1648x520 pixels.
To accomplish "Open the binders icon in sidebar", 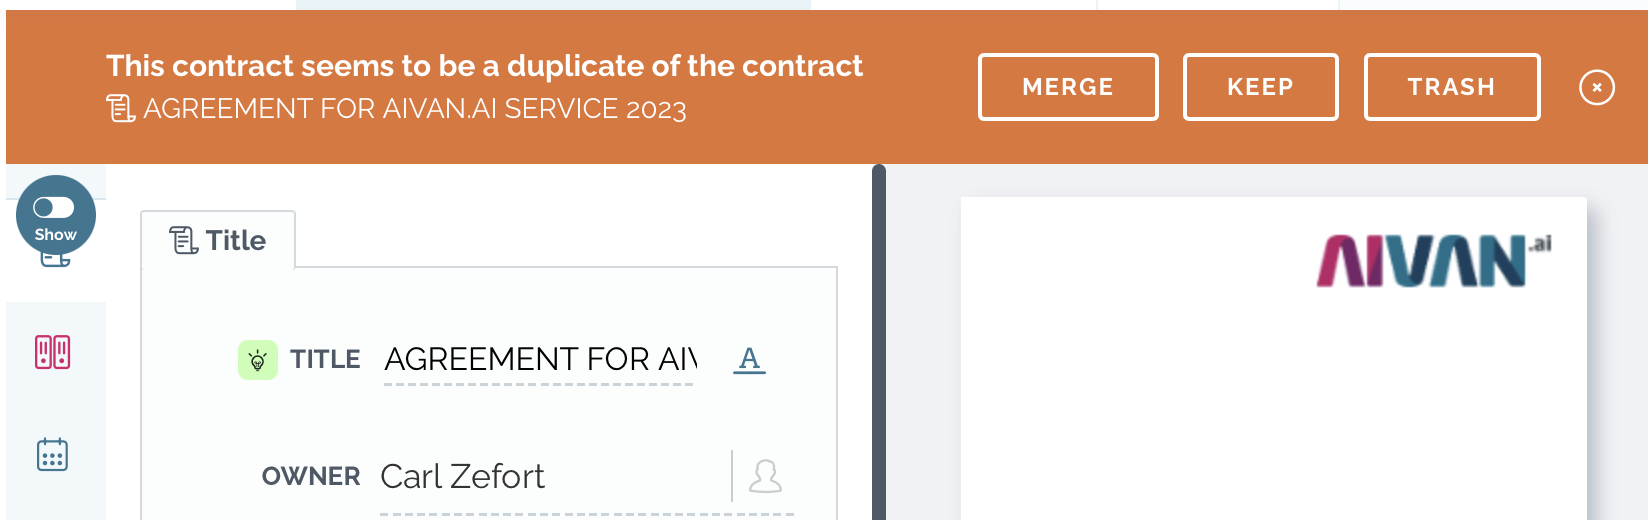I will [53, 352].
